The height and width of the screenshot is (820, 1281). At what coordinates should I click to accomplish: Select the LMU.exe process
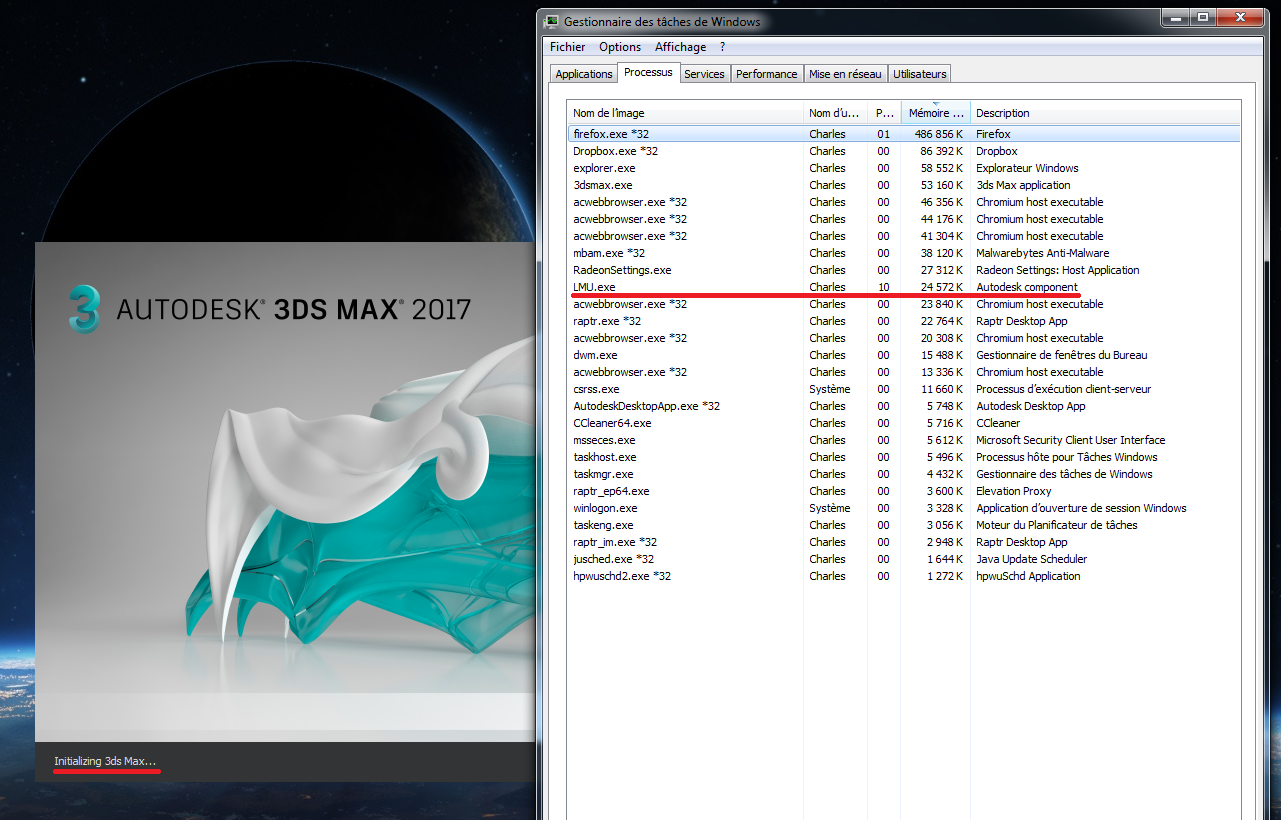coord(904,287)
